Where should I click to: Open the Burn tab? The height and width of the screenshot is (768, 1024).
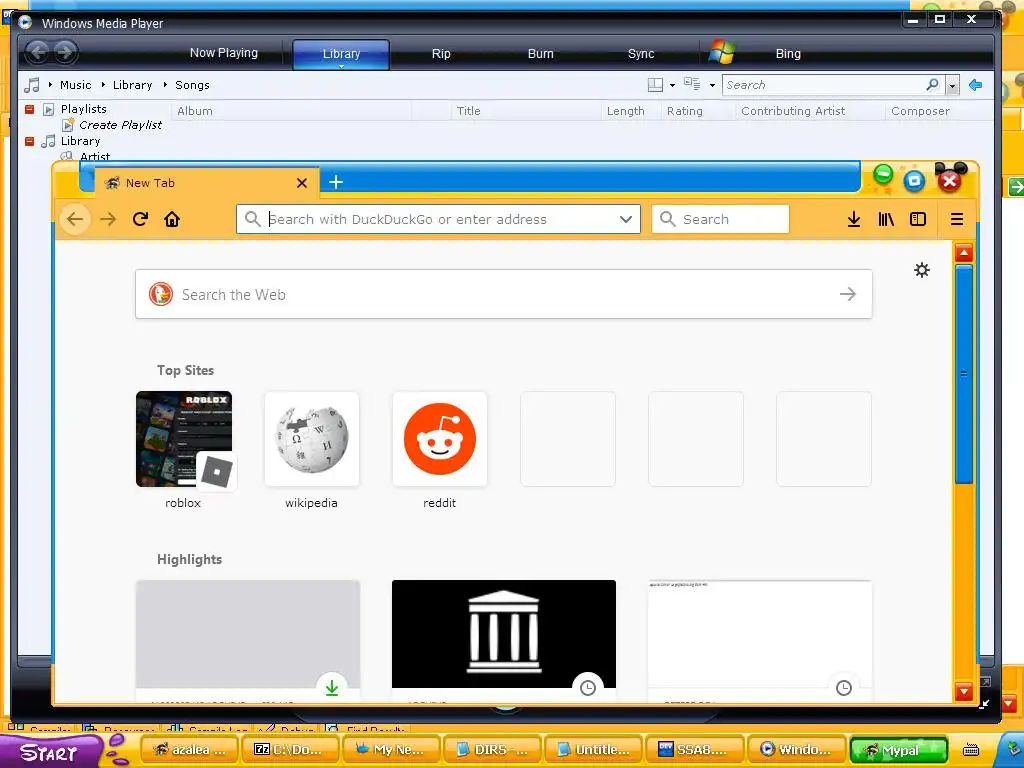tap(540, 54)
